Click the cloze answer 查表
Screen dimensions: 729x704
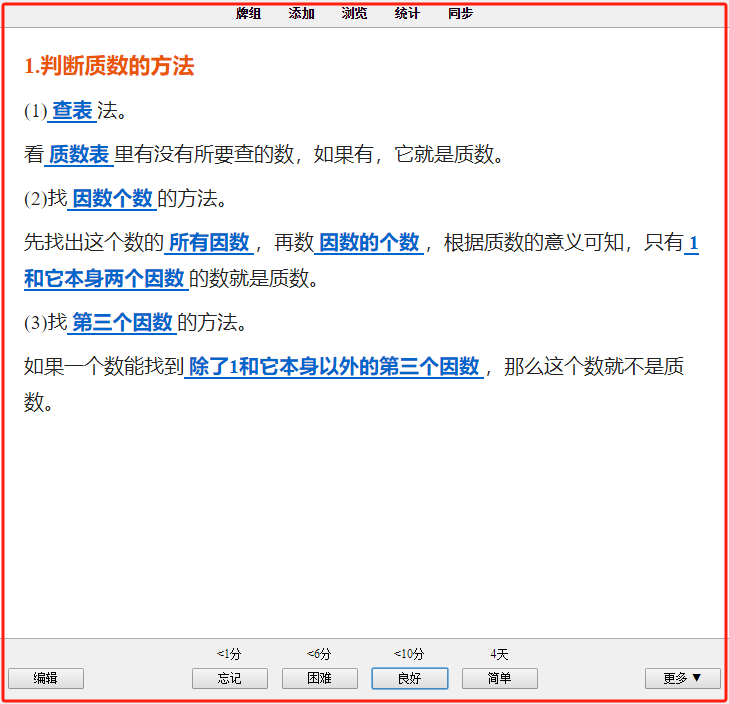coord(72,111)
